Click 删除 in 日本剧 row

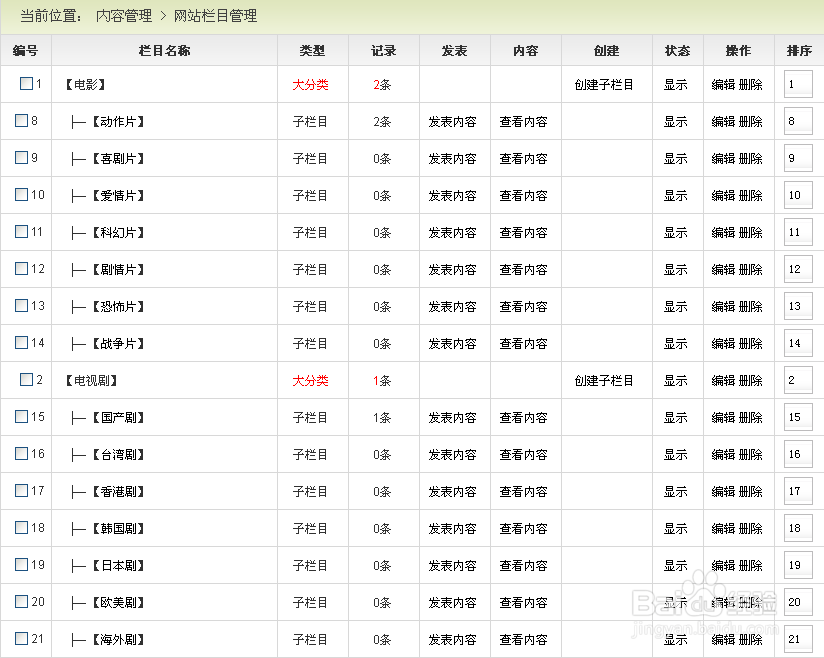coord(750,566)
